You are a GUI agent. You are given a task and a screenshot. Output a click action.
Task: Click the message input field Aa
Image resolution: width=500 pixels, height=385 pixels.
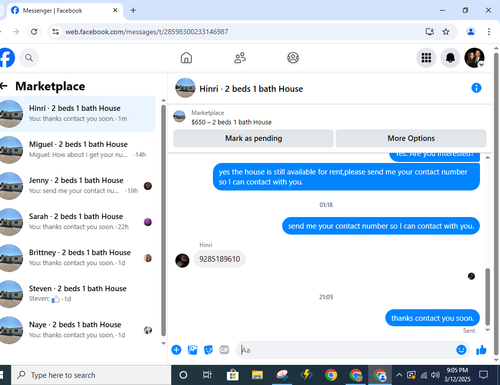345,350
